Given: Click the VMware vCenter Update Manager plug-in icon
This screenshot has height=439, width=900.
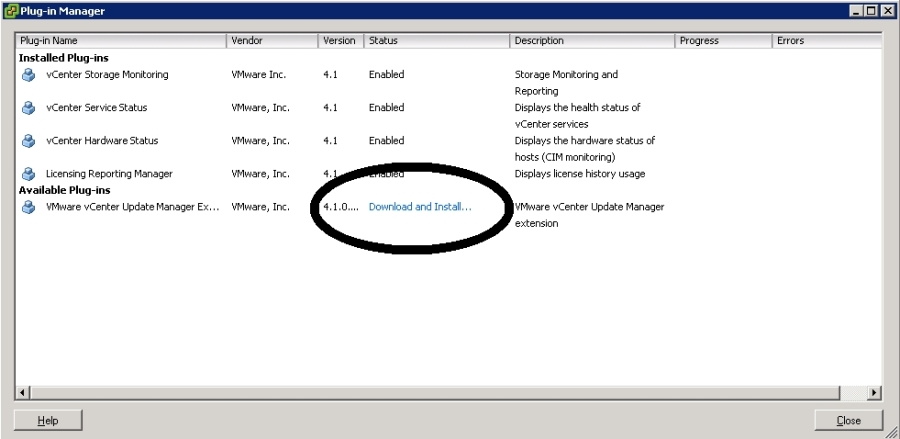Looking at the screenshot, I should pos(28,207).
